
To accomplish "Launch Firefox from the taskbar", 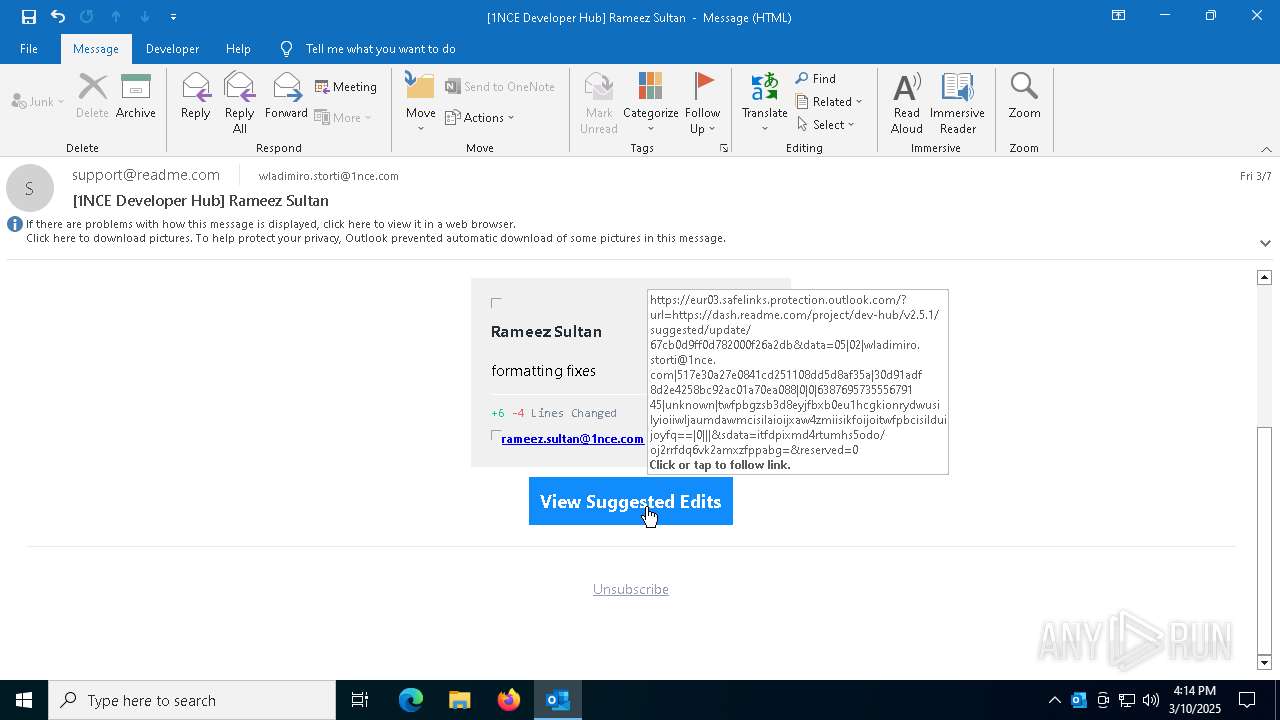I will [508, 700].
